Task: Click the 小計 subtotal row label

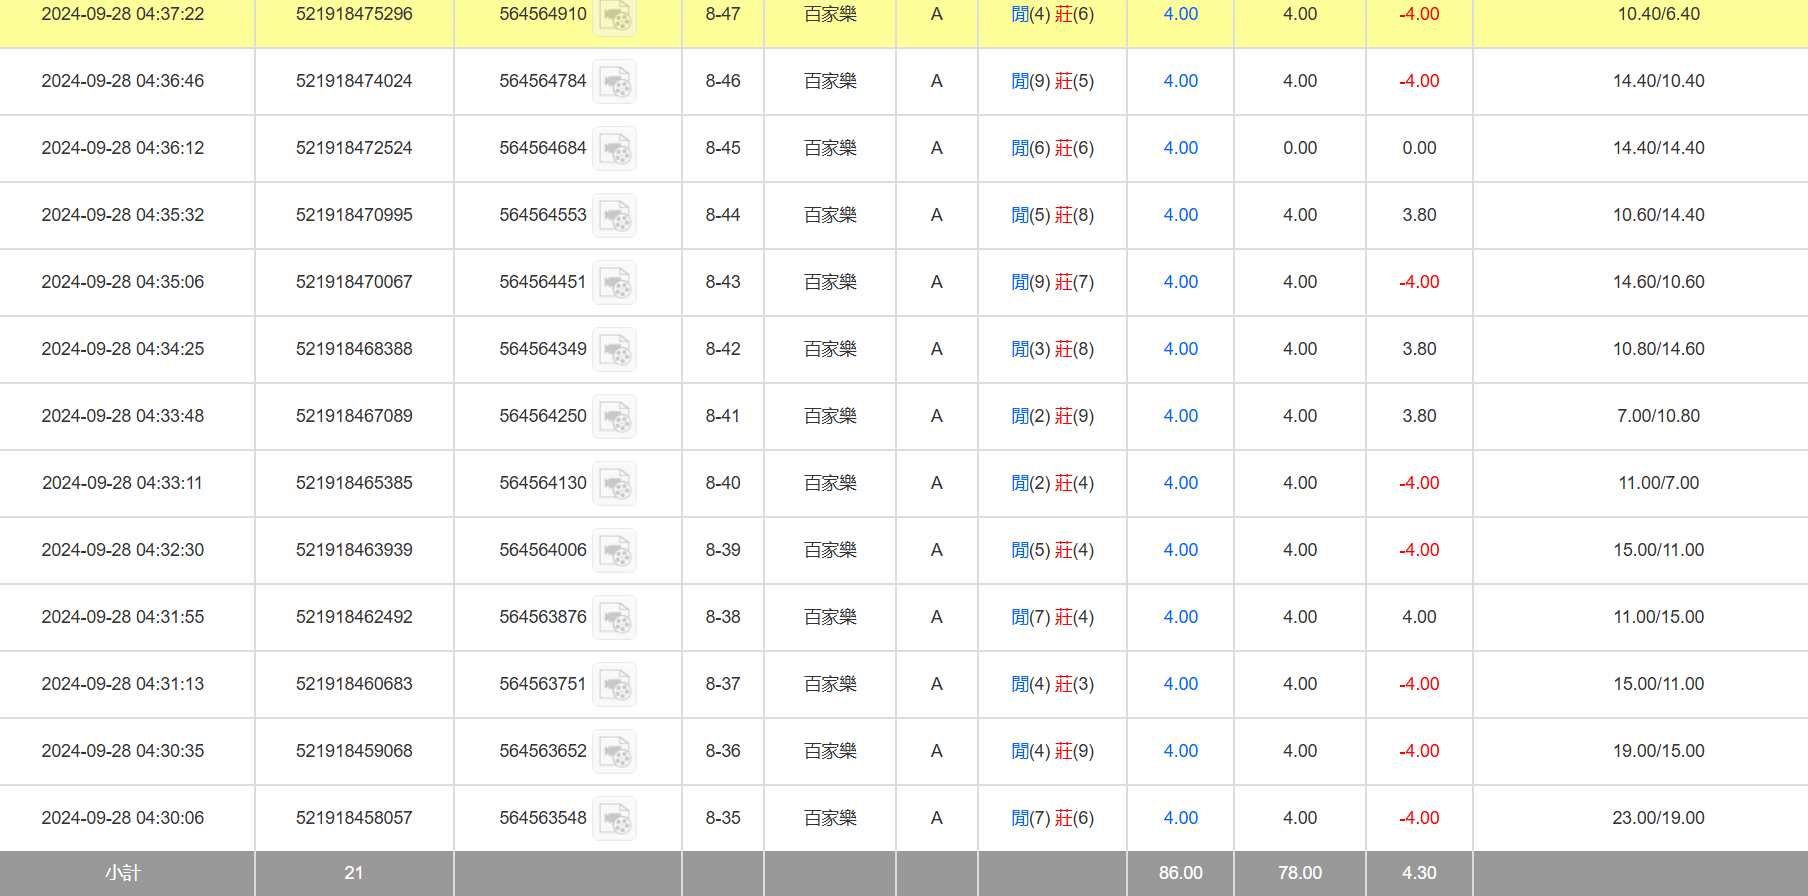Action: pos(123,873)
